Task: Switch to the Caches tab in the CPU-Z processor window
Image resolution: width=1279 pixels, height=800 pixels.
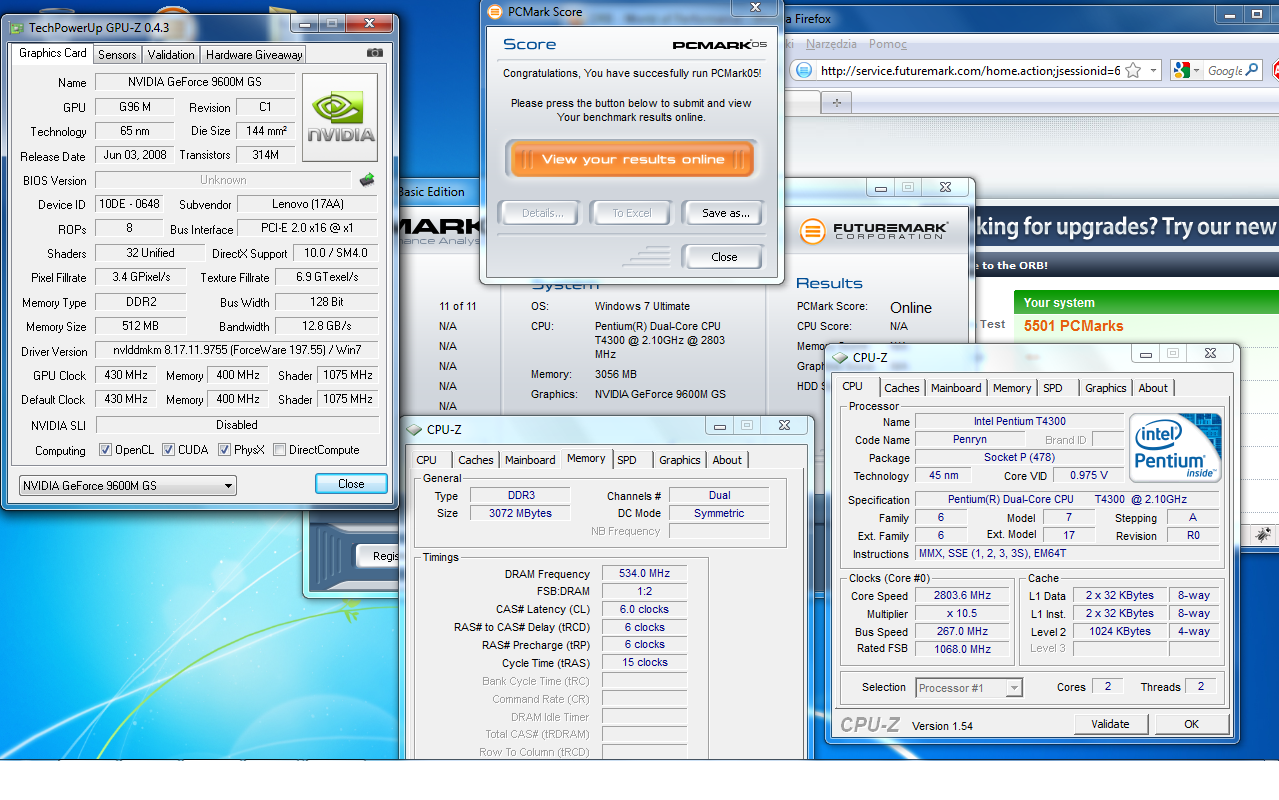Action: [x=902, y=388]
